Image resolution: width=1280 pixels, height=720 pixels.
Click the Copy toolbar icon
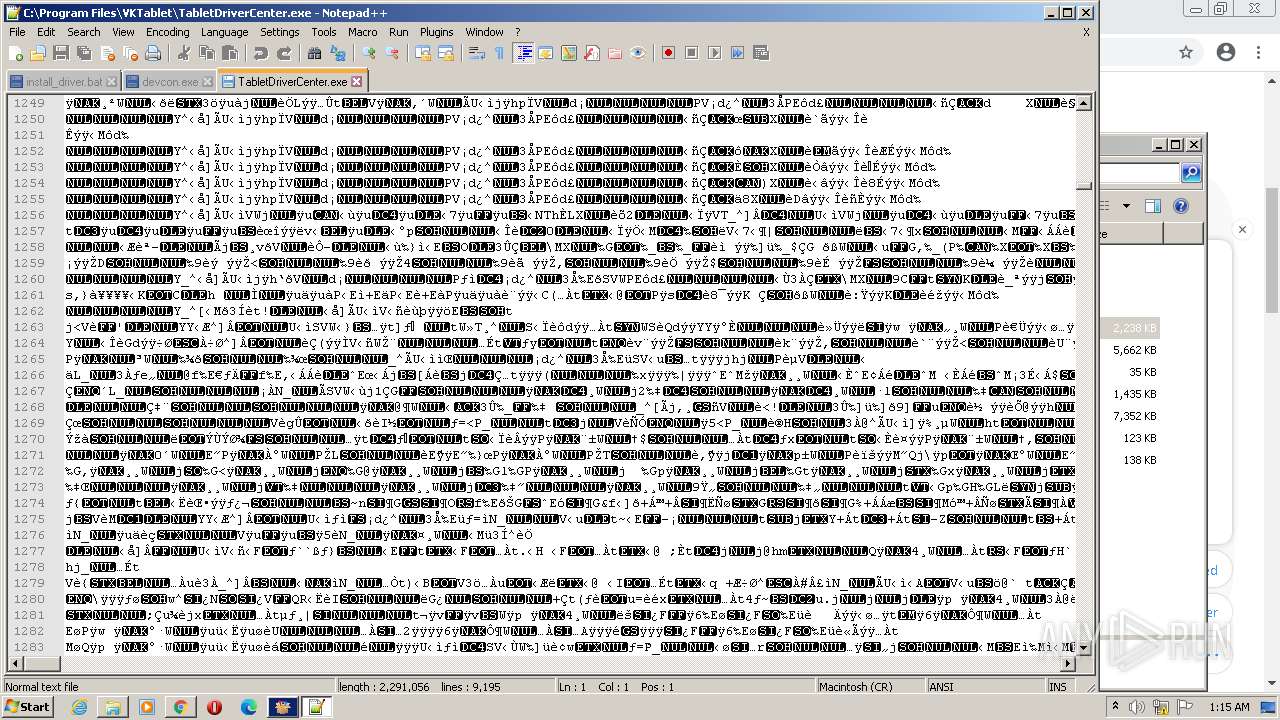click(207, 53)
